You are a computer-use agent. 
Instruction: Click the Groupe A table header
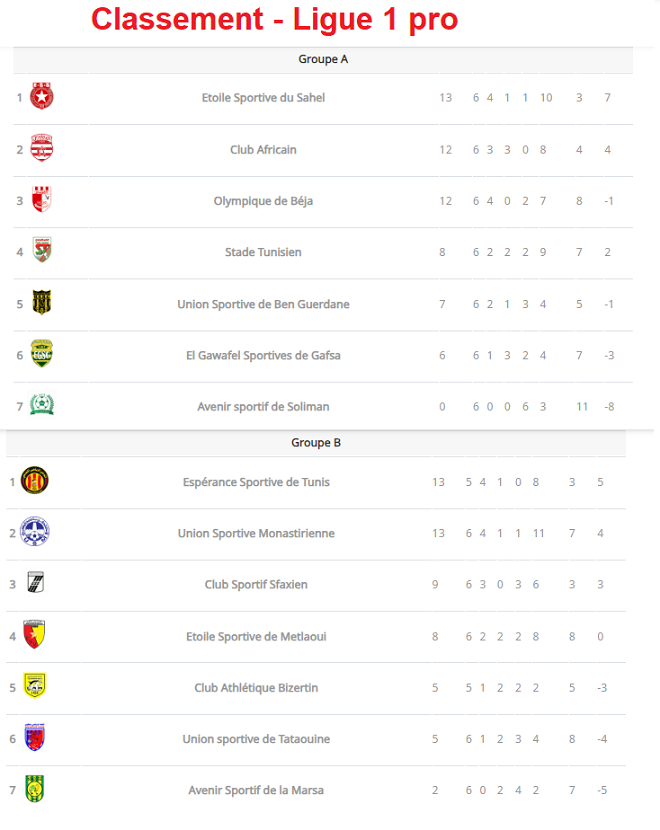323,60
